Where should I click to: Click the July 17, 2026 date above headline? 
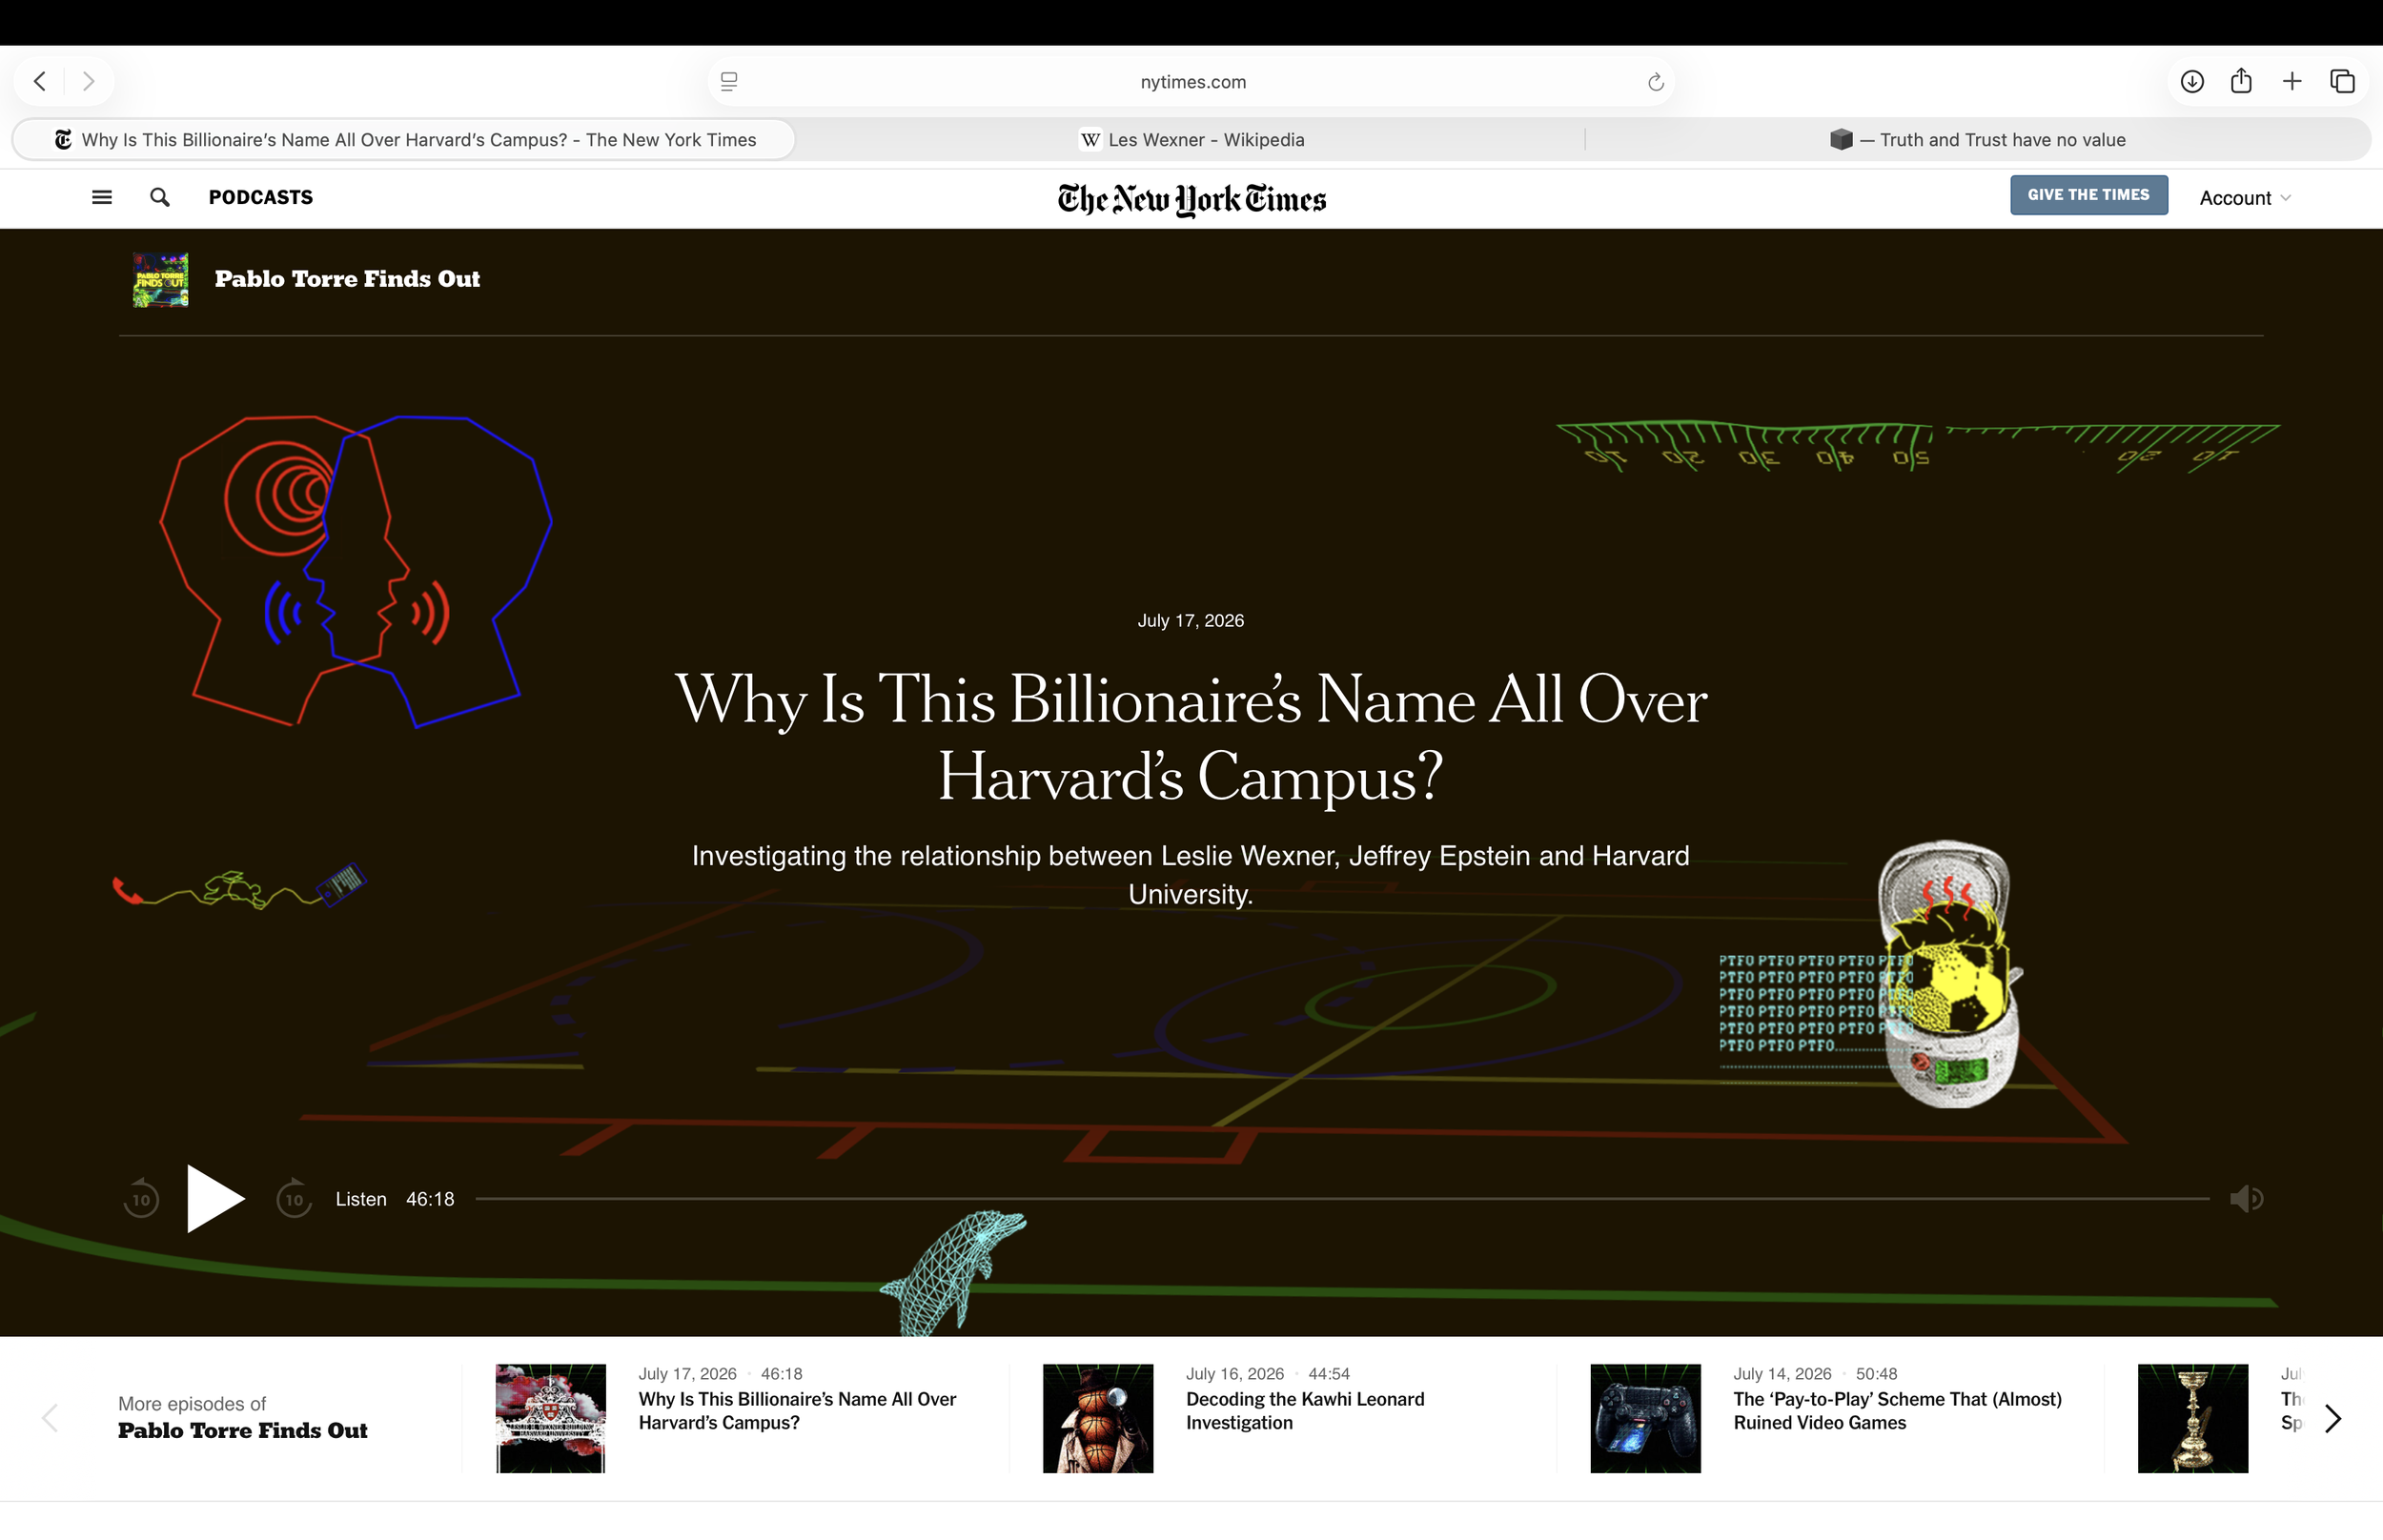[x=1191, y=620]
